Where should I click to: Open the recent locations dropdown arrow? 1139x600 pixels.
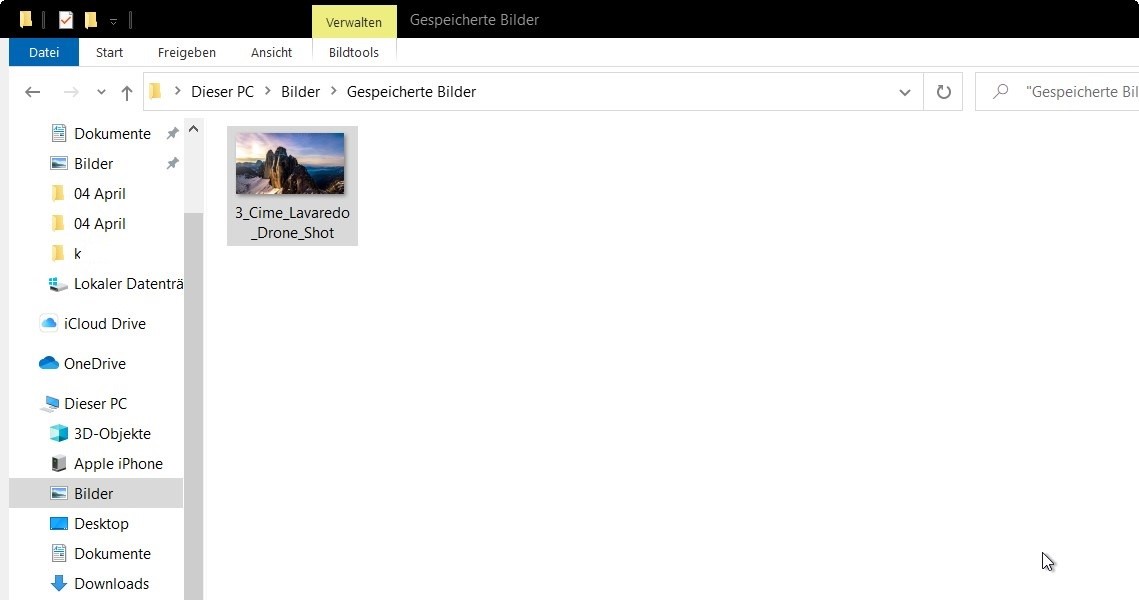pos(101,92)
